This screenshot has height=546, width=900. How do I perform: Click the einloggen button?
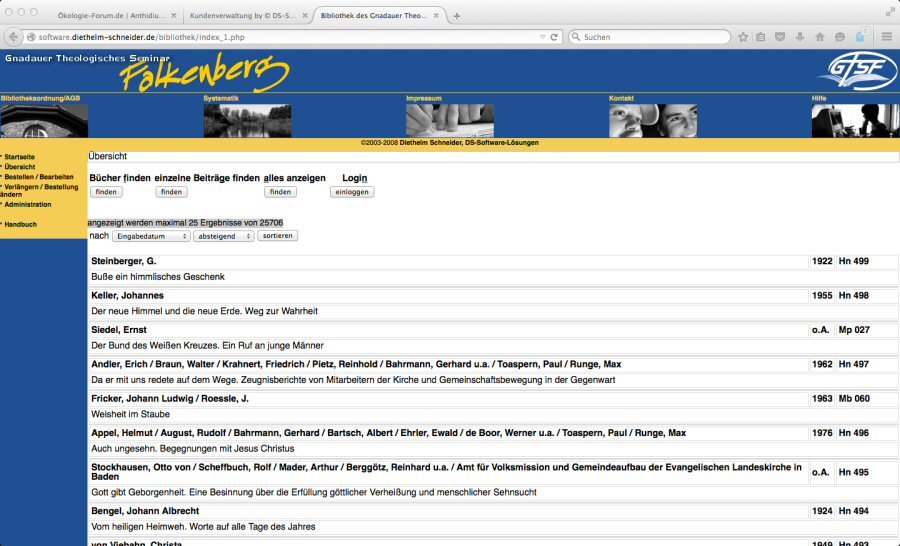pos(352,192)
